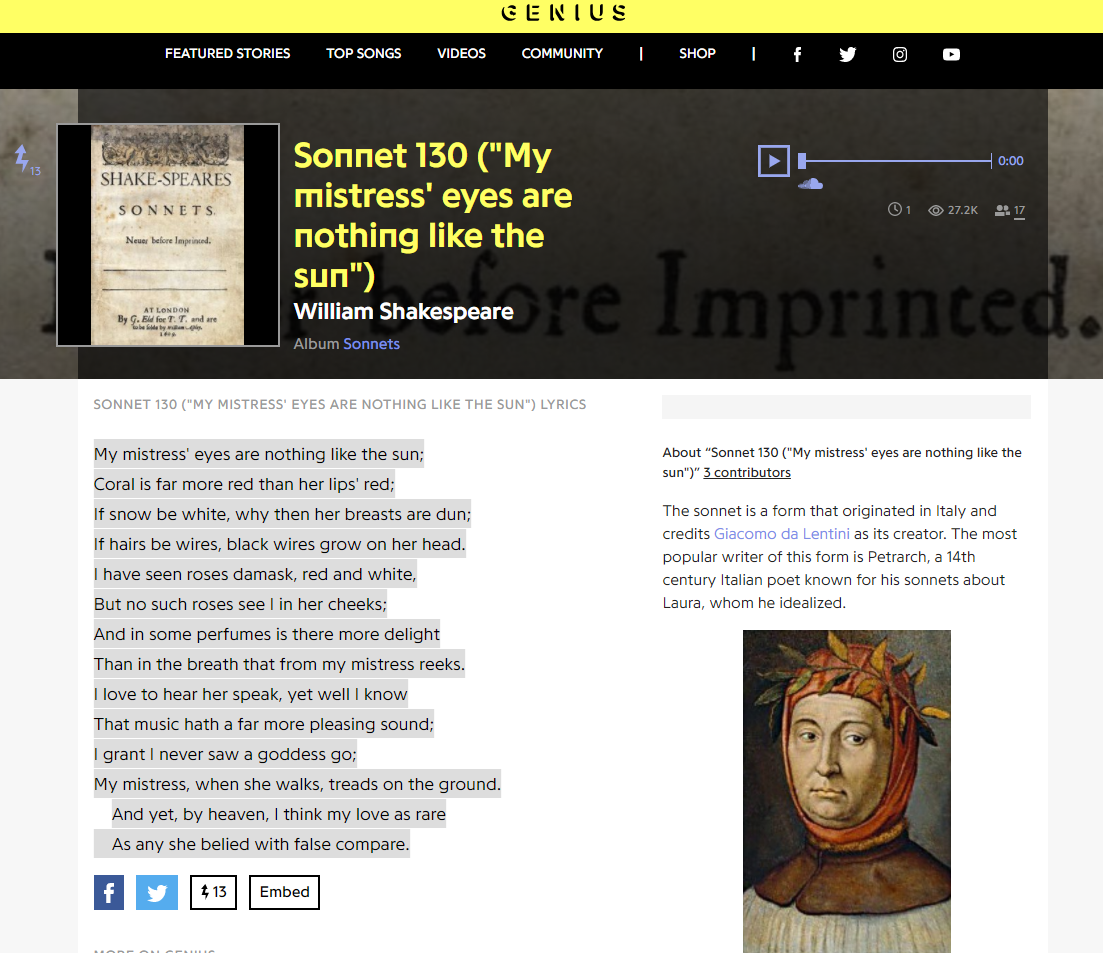Open the Community menu item
The image size is (1103, 953).
pyautogui.click(x=562, y=53)
